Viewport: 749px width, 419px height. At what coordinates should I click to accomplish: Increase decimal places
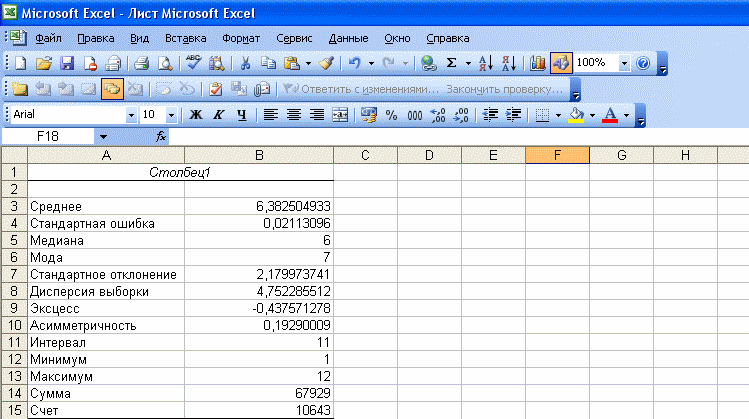pos(438,115)
